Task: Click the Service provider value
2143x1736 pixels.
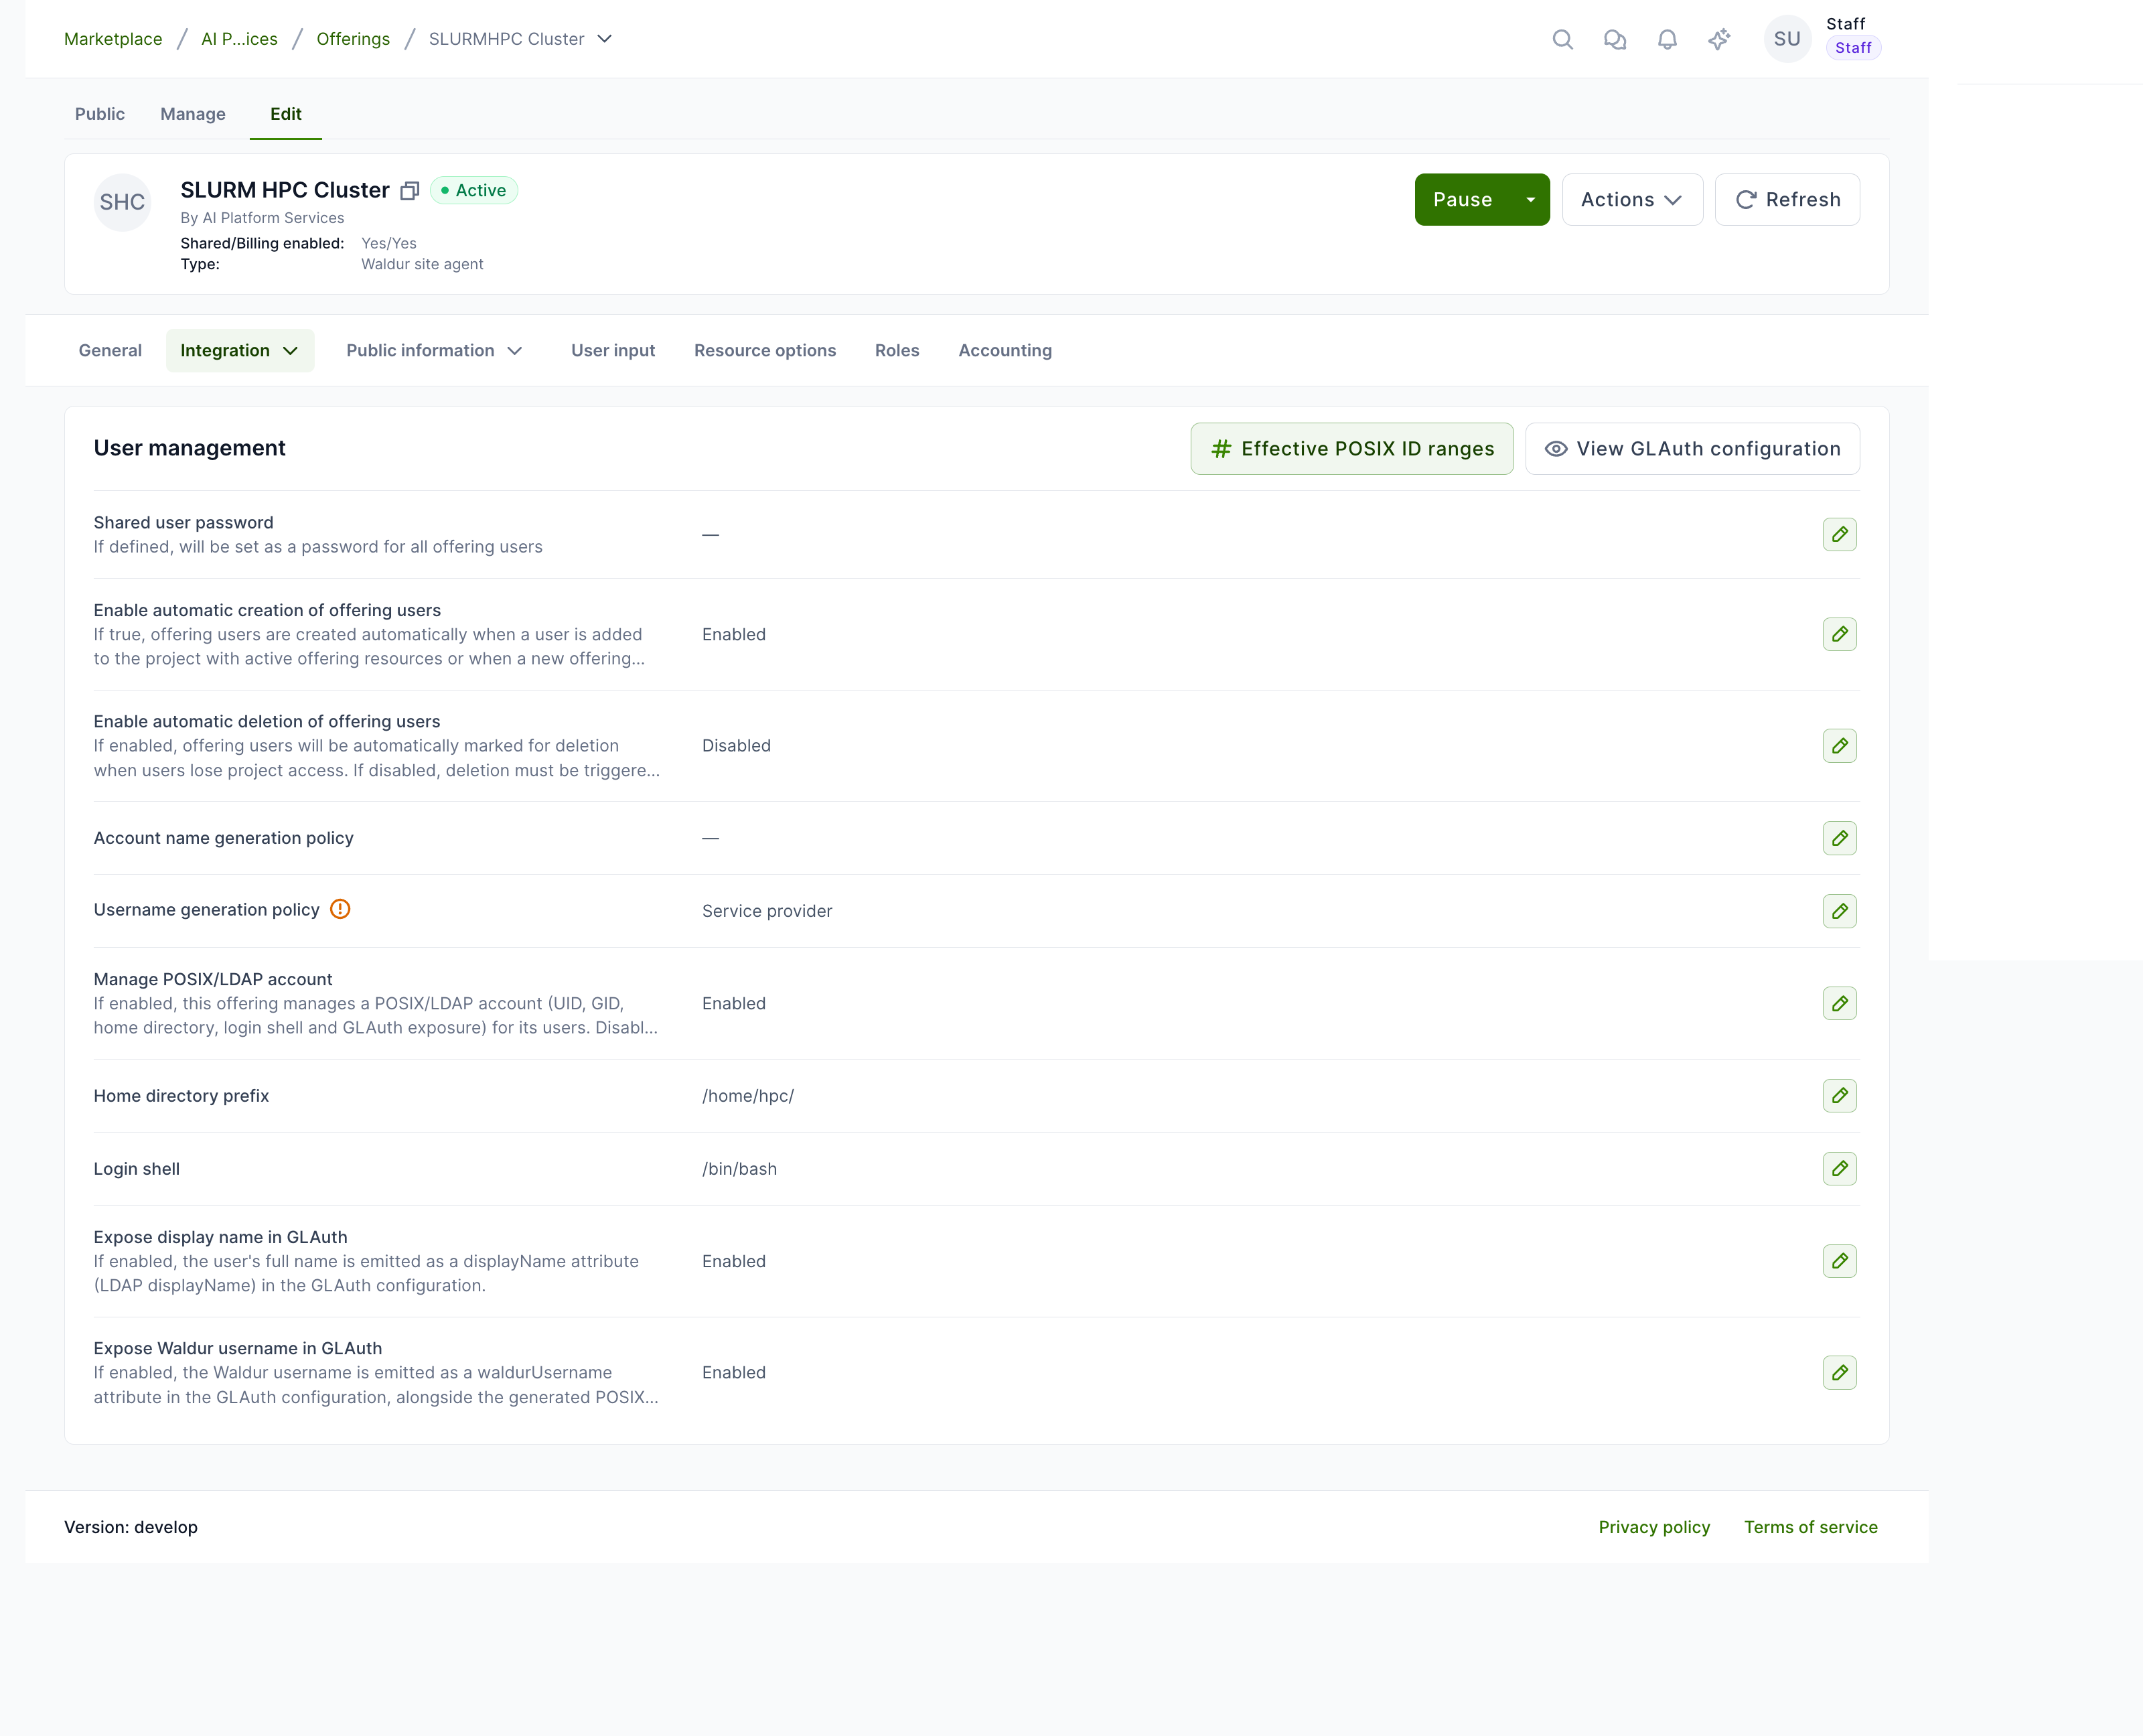Action: tap(767, 911)
